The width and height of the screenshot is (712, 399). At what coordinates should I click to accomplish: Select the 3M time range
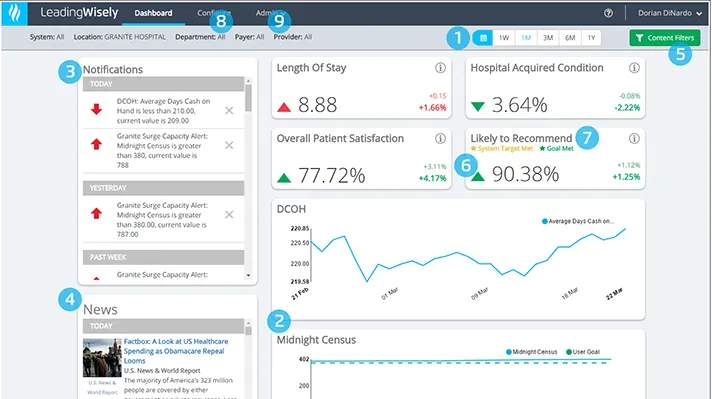pyautogui.click(x=548, y=38)
